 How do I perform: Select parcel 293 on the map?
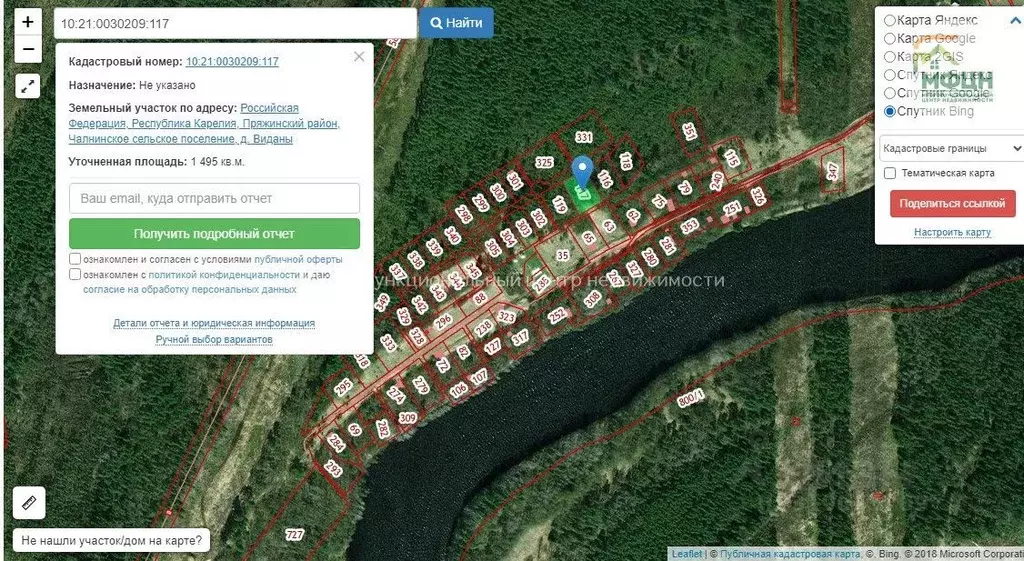[333, 468]
